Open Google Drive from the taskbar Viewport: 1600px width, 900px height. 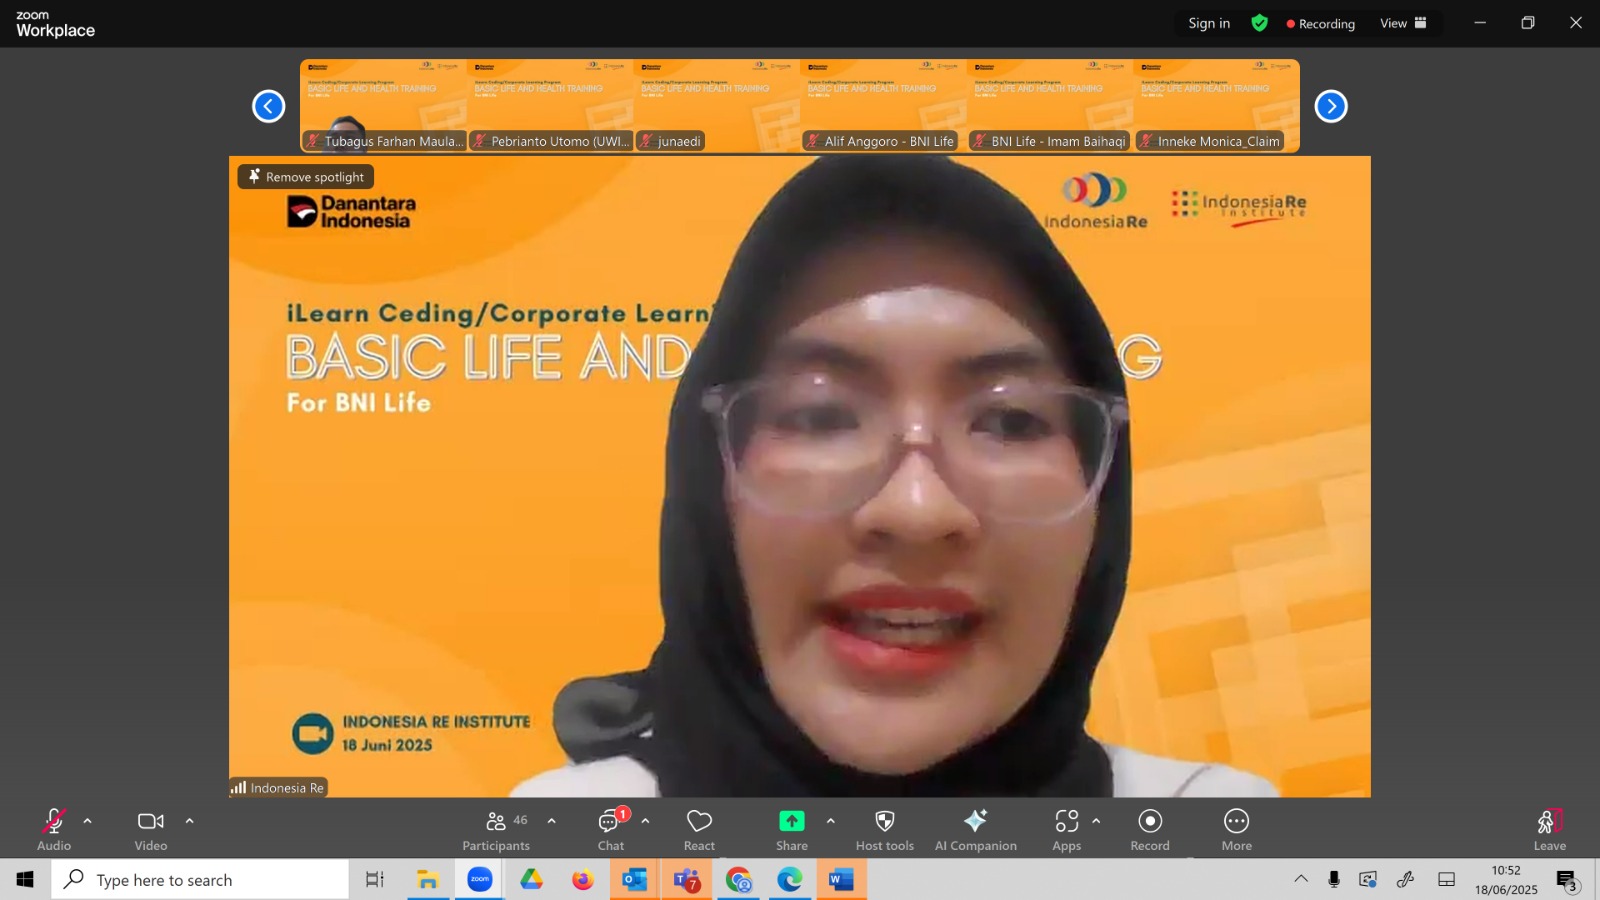pyautogui.click(x=531, y=880)
